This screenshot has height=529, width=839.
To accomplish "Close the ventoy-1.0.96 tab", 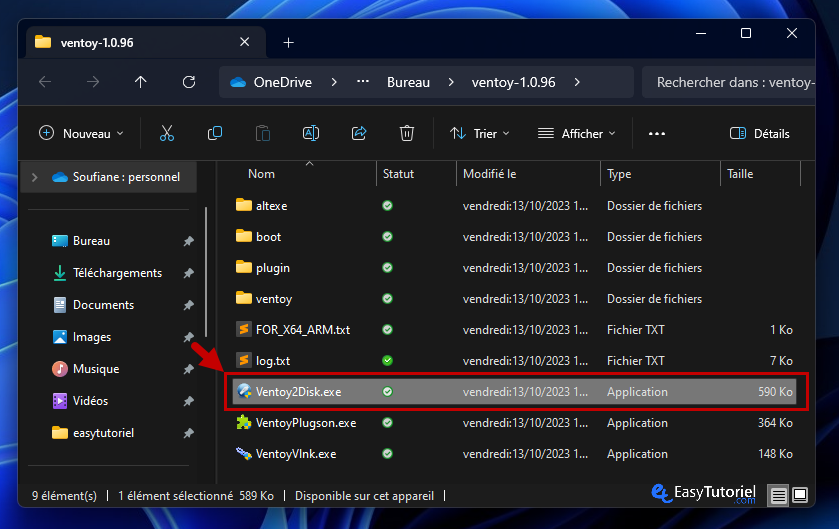I will click(245, 42).
